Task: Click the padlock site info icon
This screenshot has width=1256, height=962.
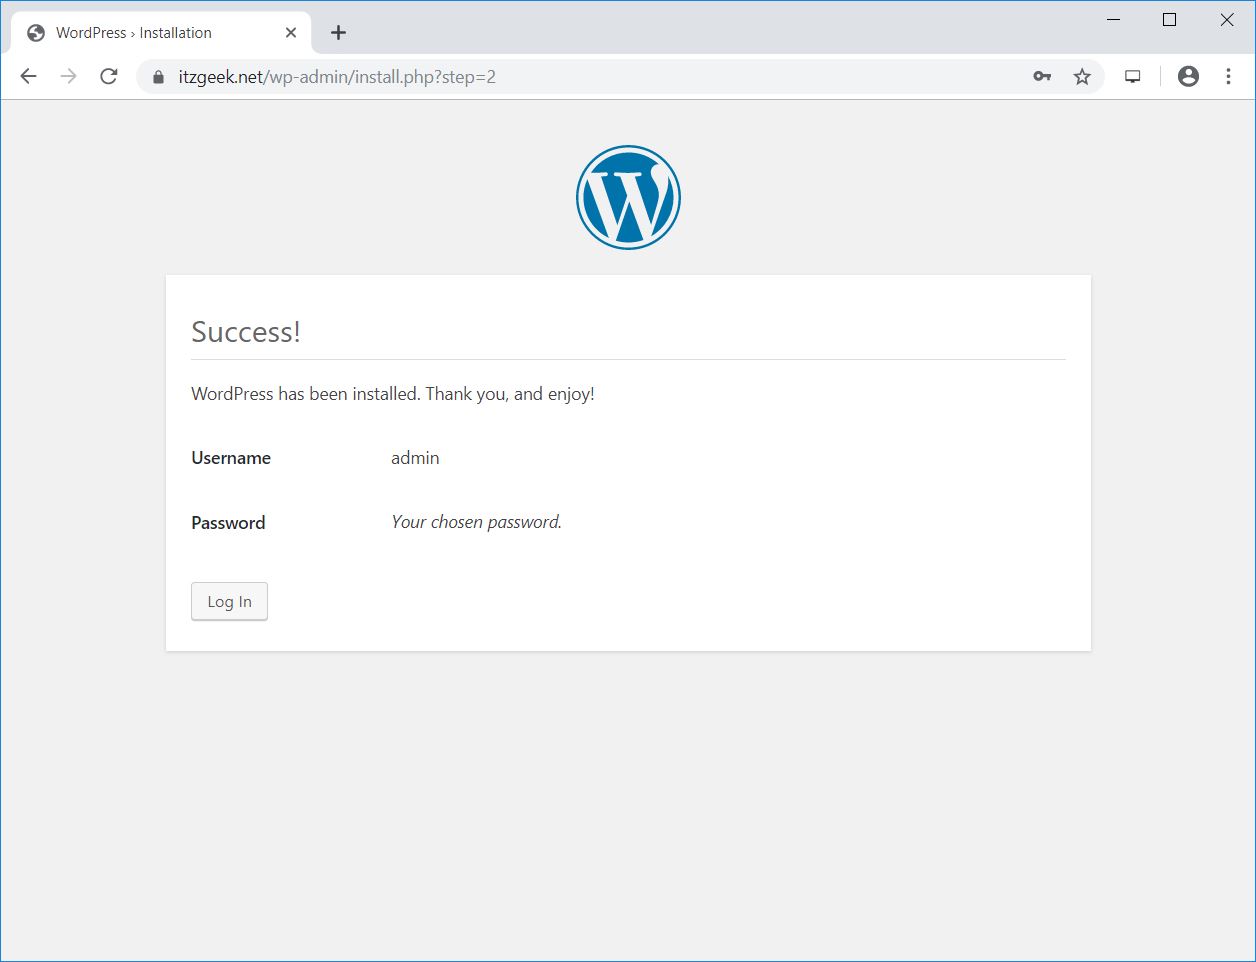Action: pos(158,77)
